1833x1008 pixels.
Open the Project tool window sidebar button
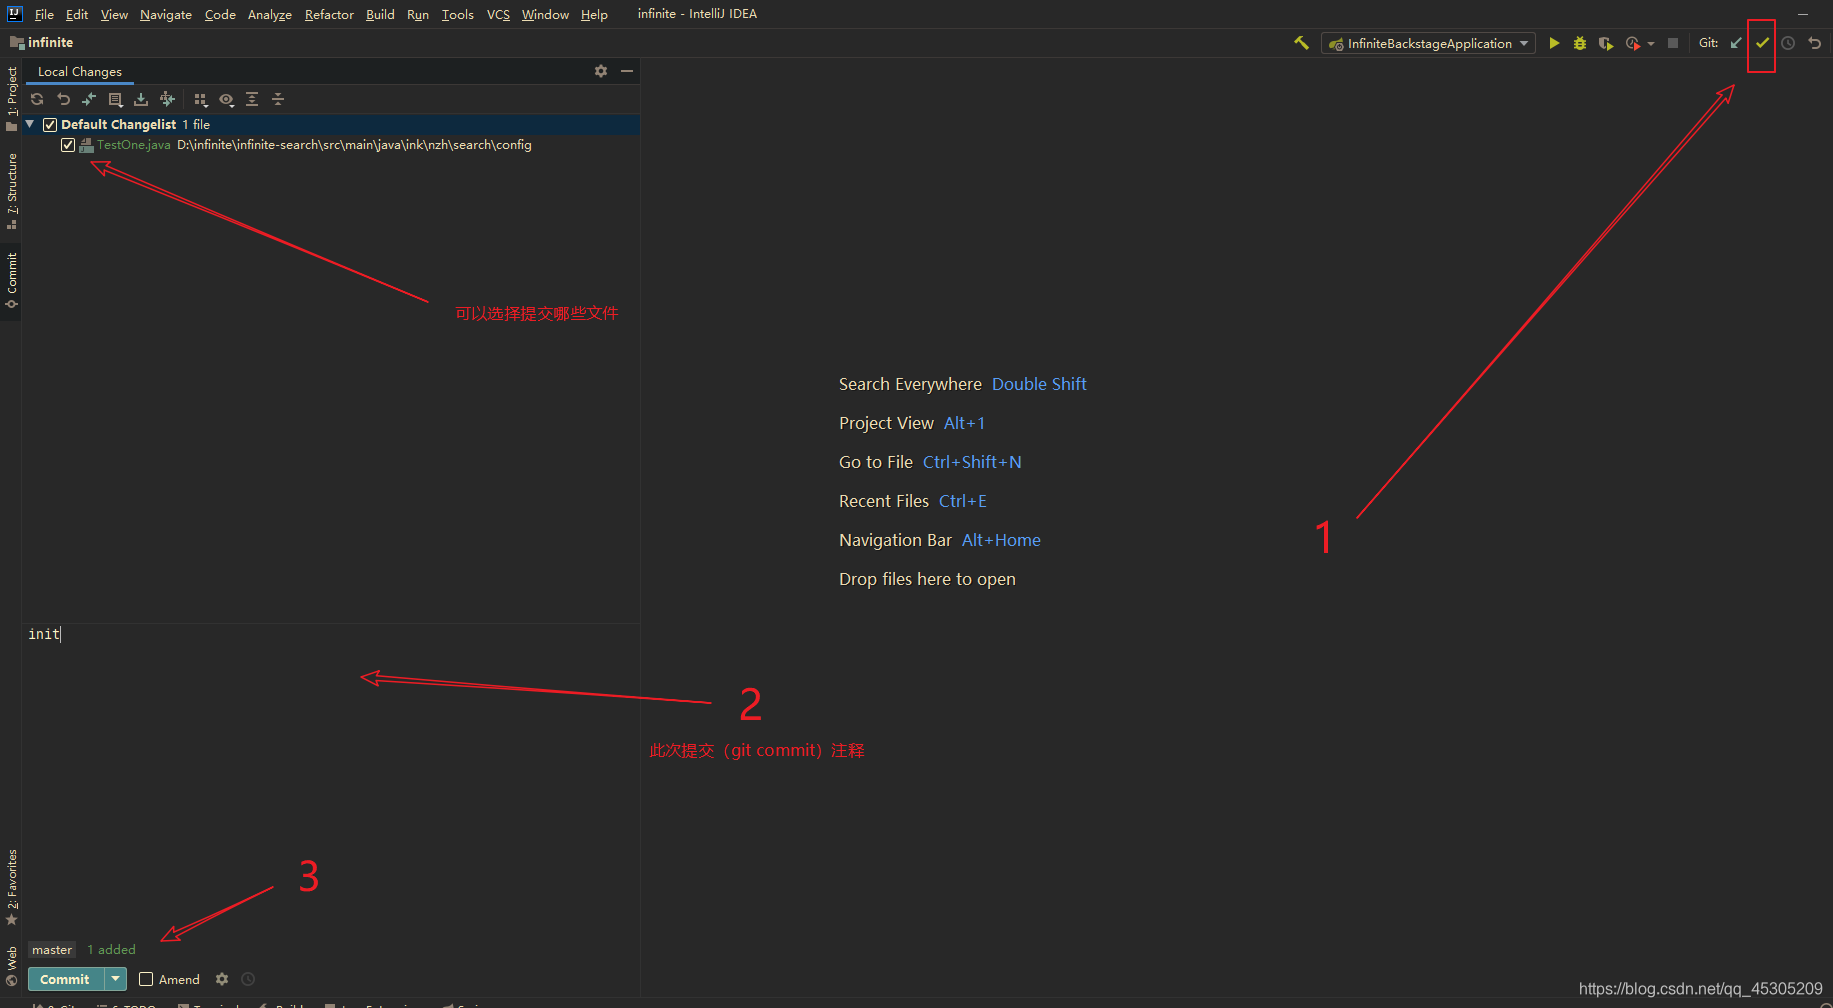(x=11, y=98)
